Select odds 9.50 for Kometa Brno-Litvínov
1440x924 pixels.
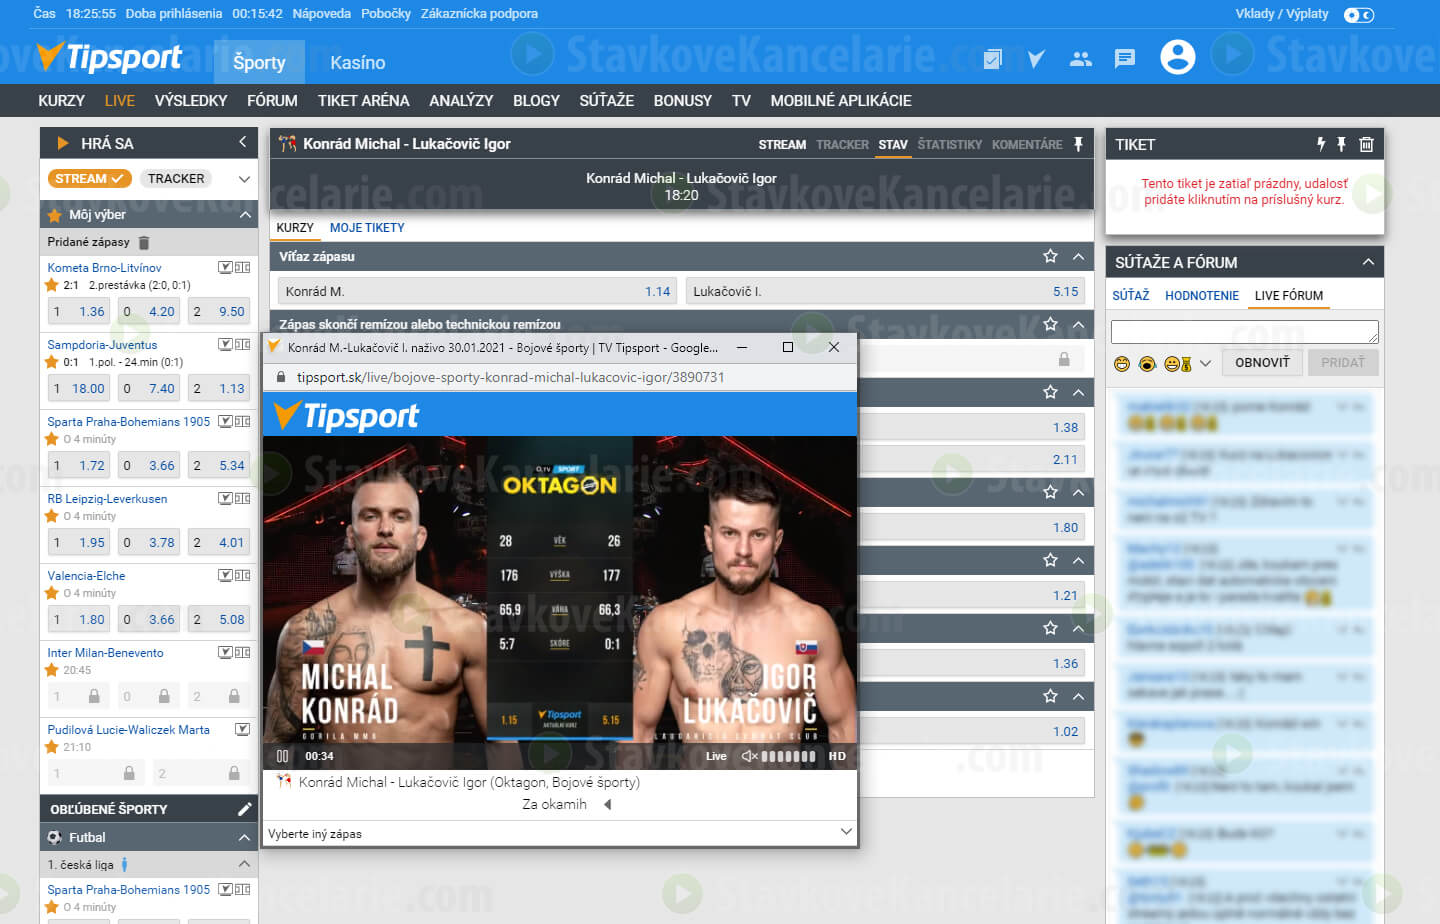point(221,311)
